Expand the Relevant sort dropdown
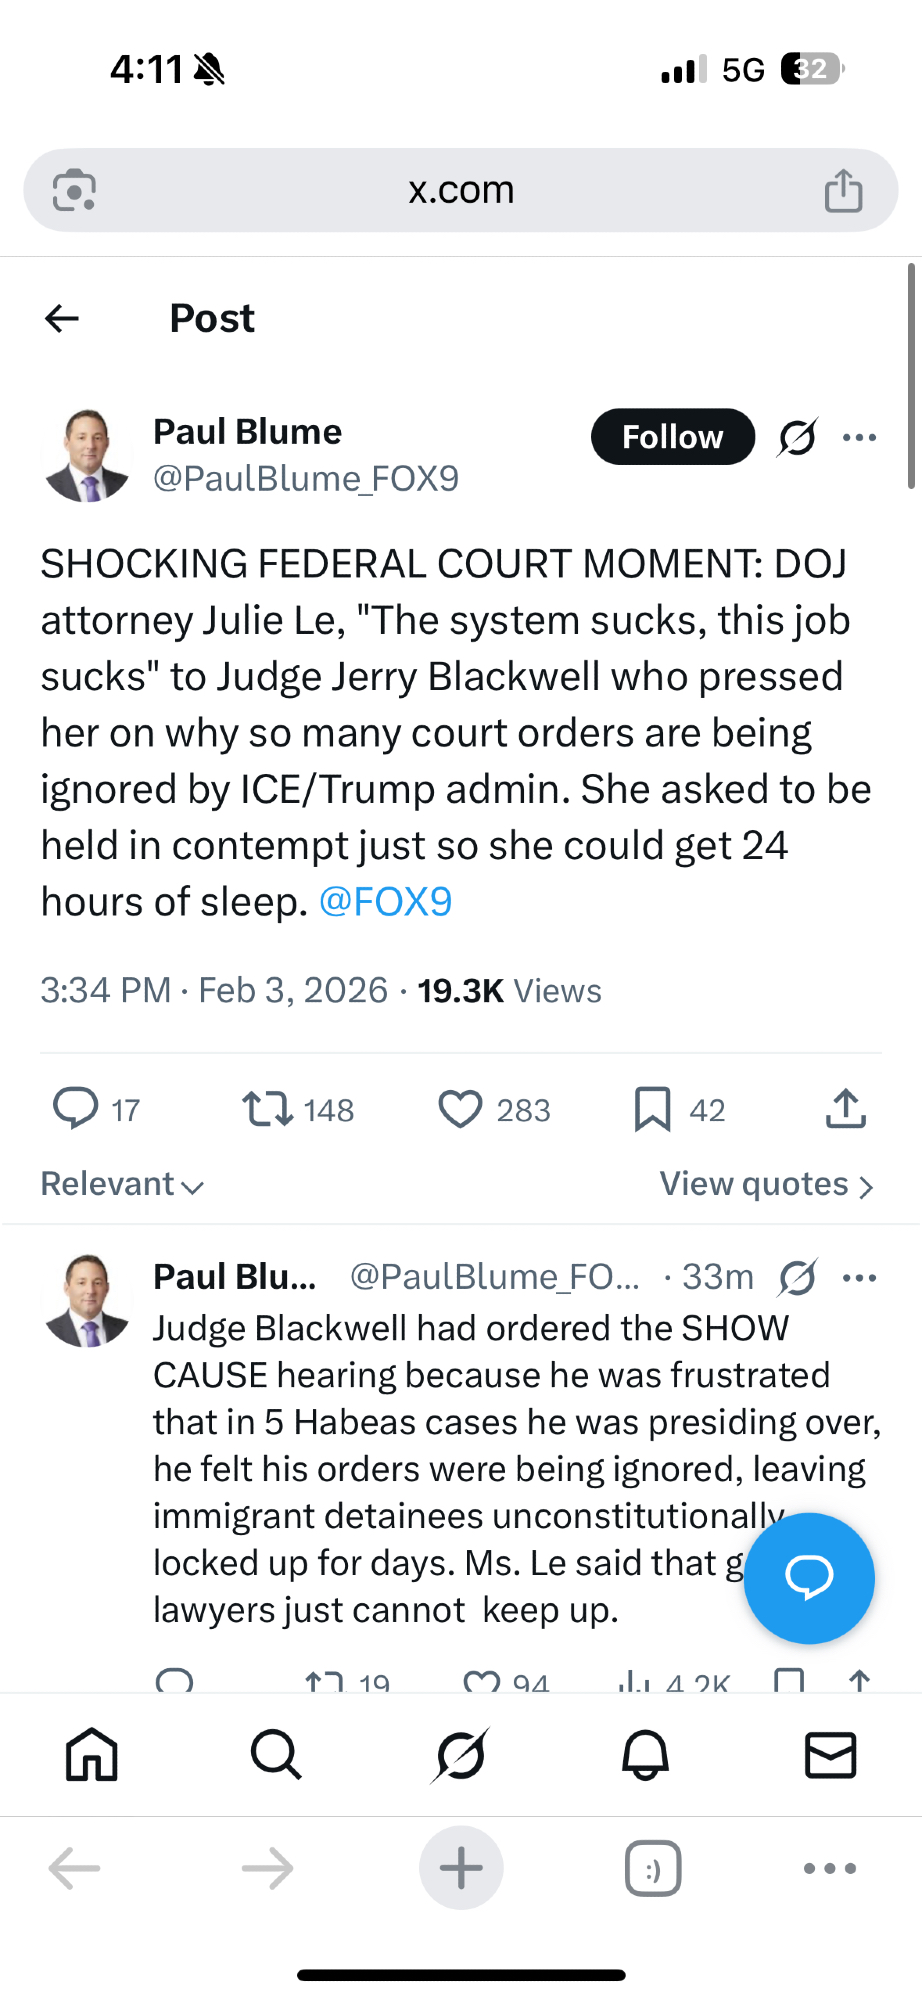 122,1184
